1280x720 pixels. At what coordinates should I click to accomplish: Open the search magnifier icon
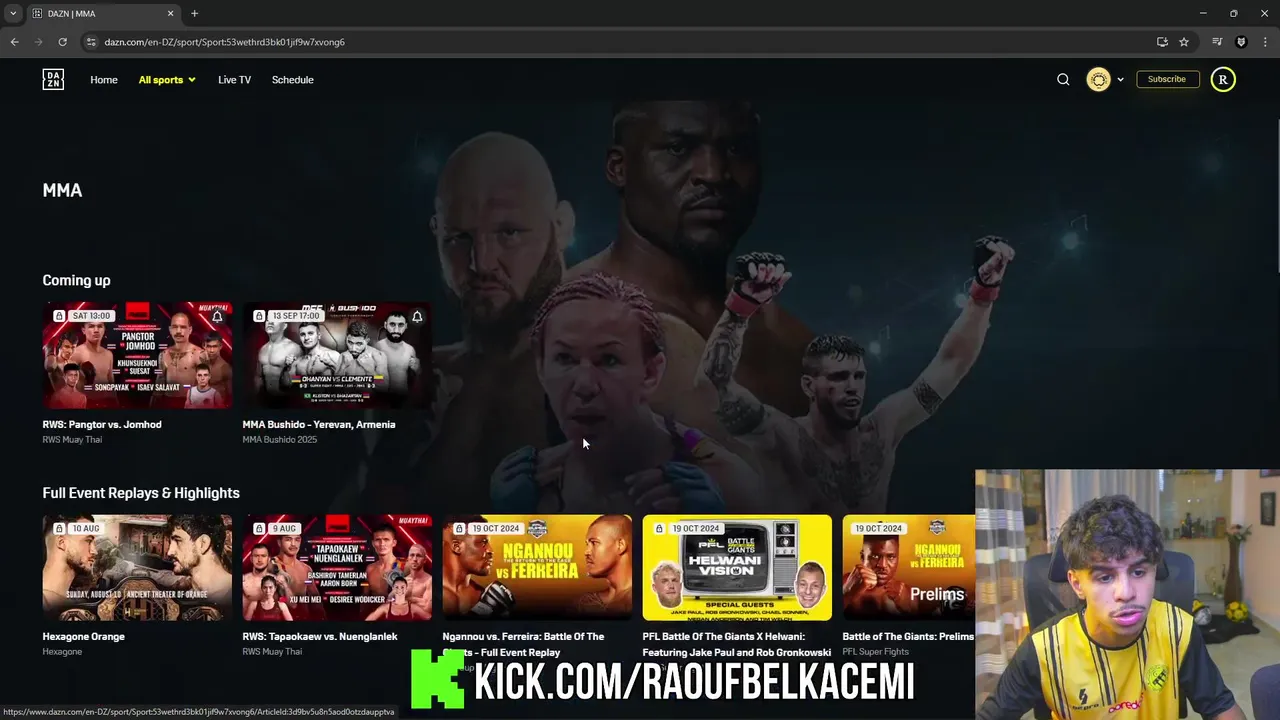pyautogui.click(x=1063, y=80)
